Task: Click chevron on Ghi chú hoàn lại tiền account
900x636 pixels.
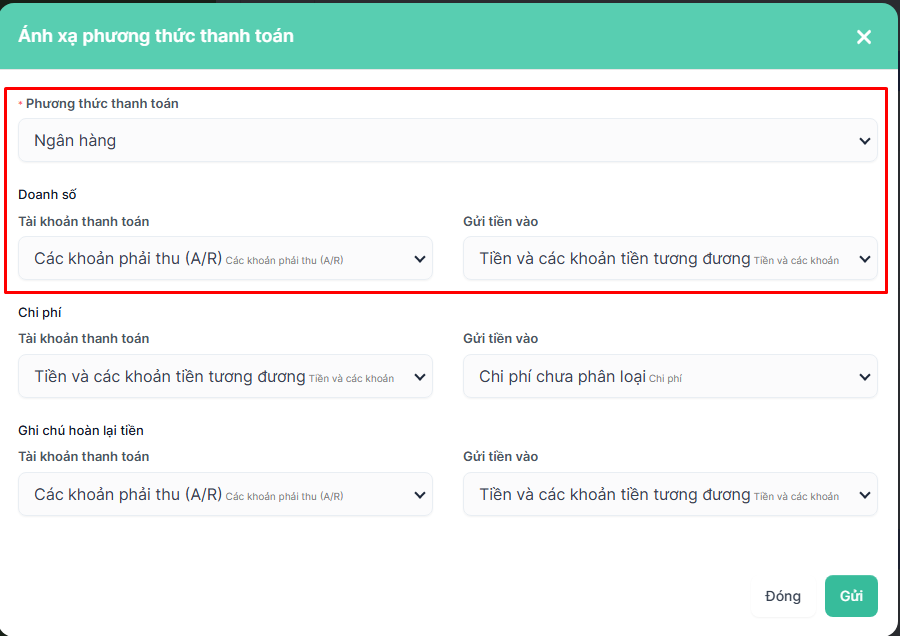Action: (420, 495)
